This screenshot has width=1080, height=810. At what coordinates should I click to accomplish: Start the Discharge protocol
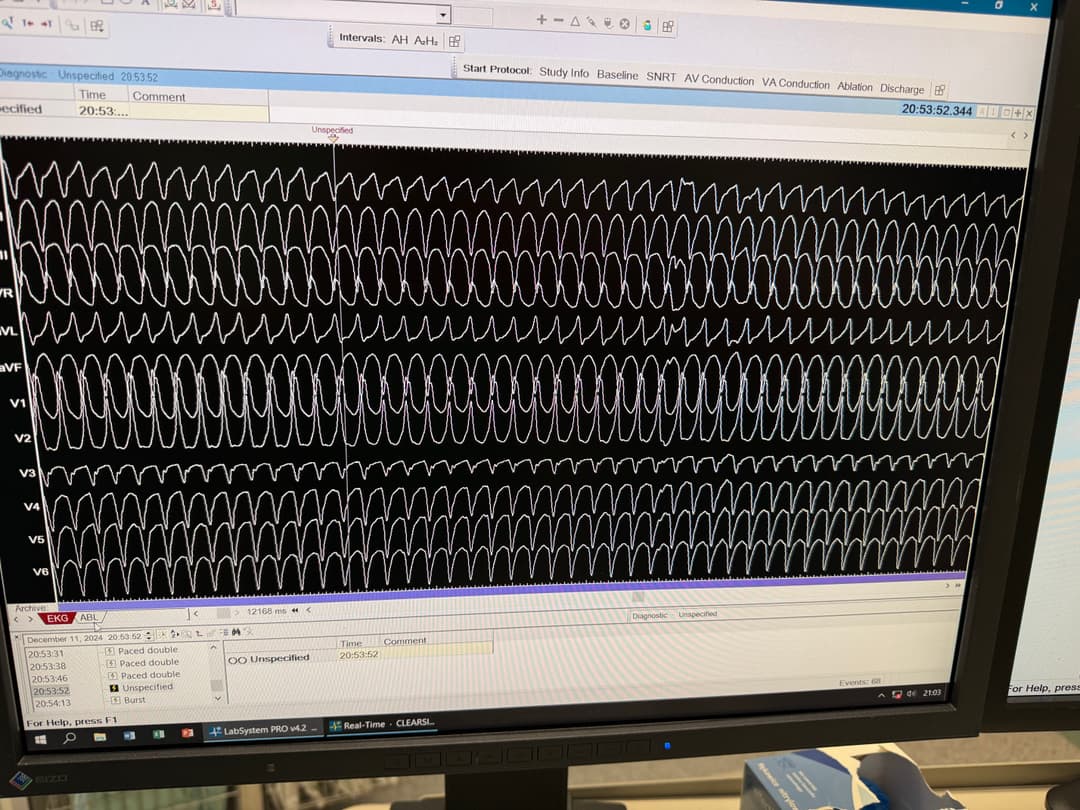click(902, 88)
